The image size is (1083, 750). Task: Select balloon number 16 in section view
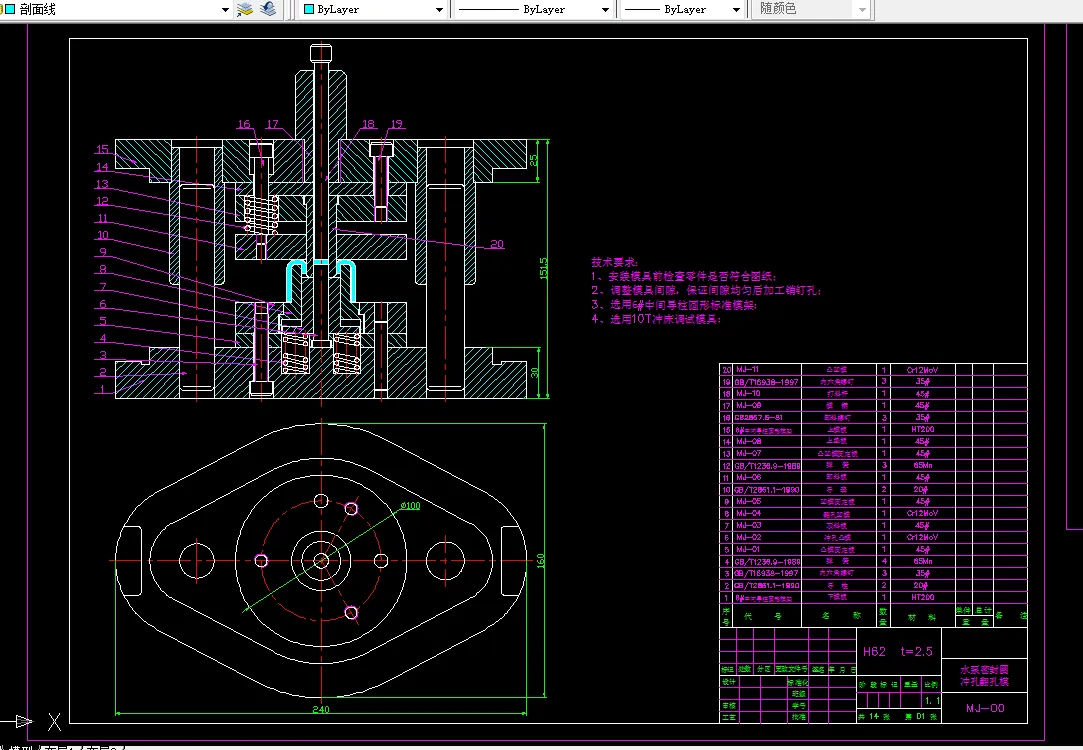pyautogui.click(x=244, y=124)
